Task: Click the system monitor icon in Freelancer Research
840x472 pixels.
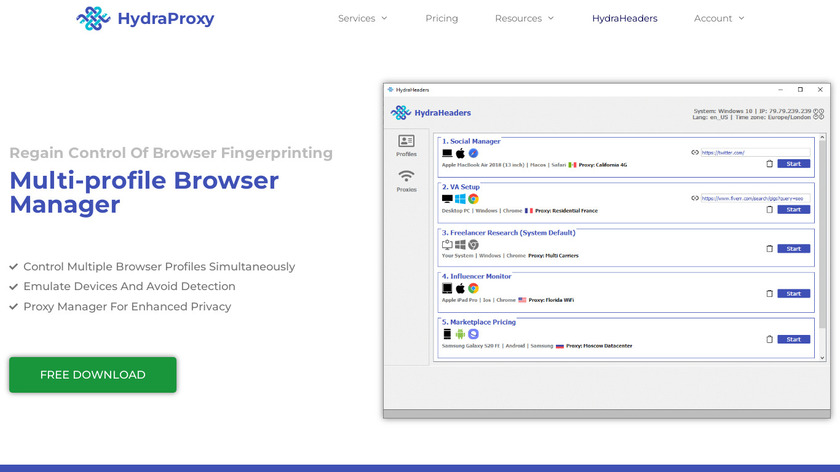Action: (x=447, y=245)
